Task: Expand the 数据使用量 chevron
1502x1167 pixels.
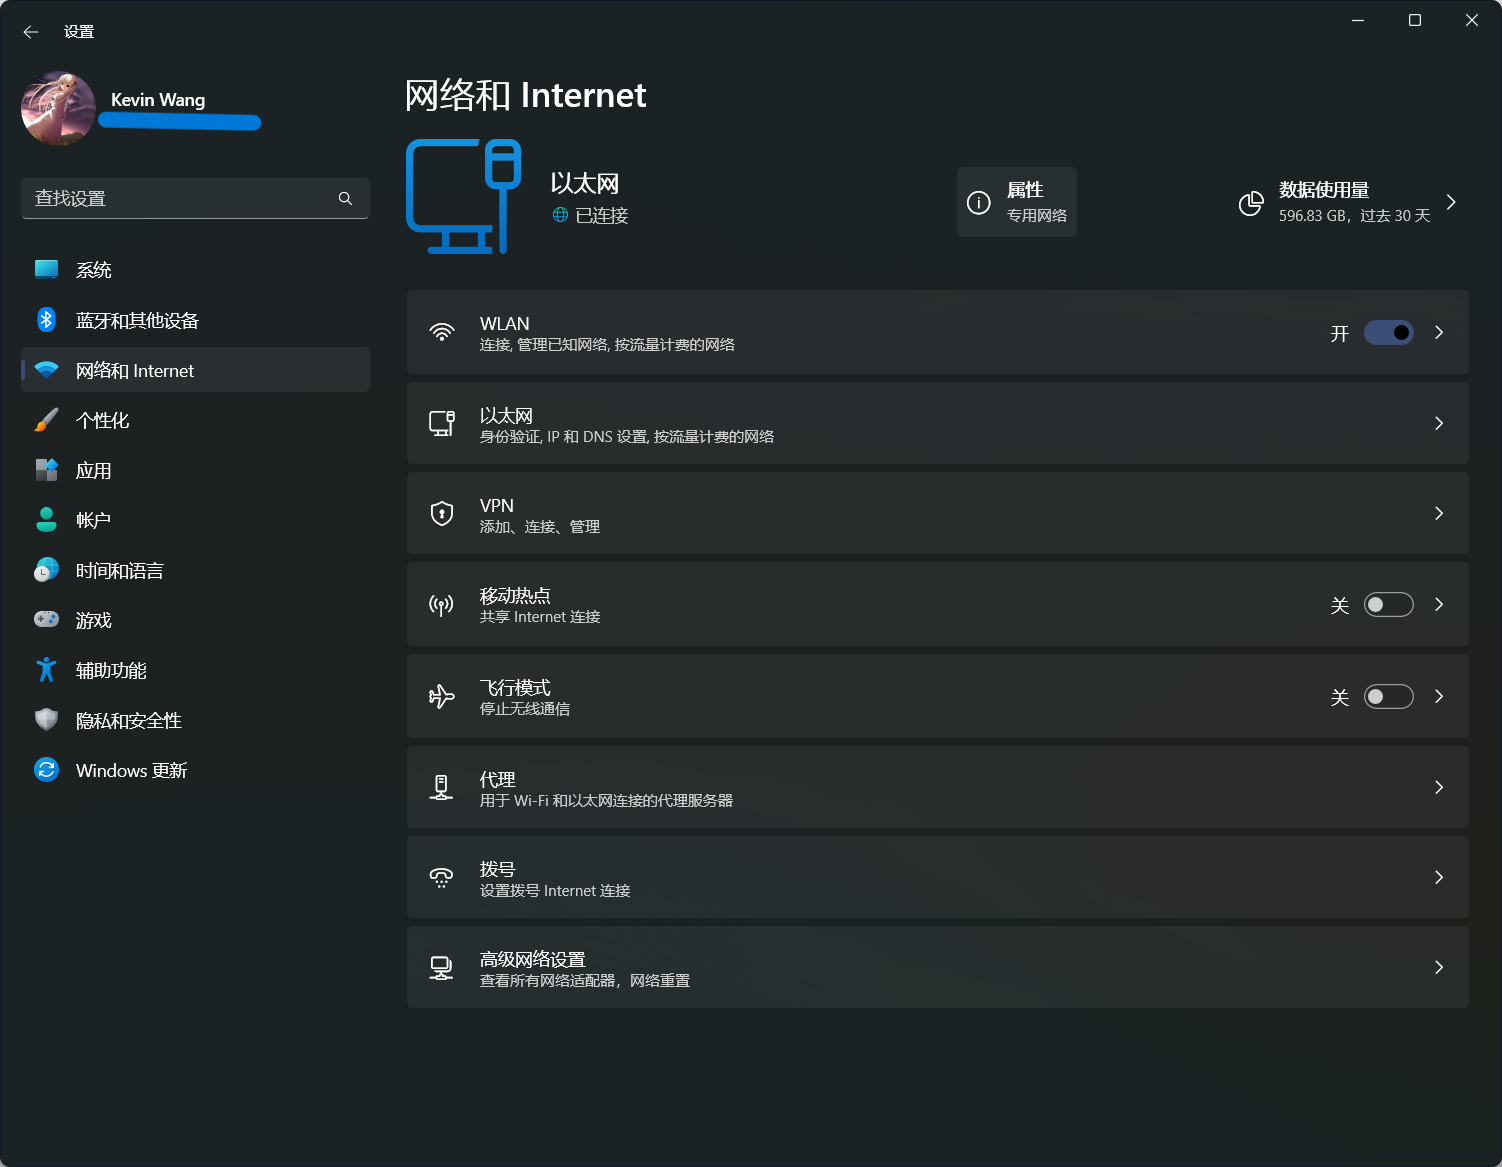Action: tap(1451, 202)
